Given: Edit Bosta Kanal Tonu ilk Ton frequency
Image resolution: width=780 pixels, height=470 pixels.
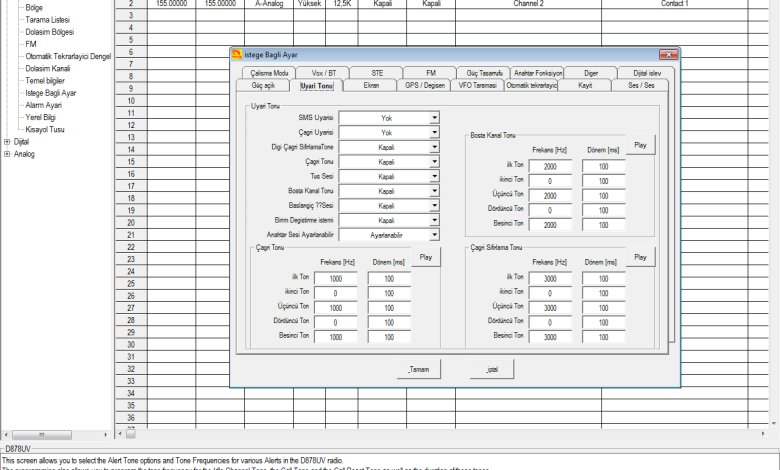Looking at the screenshot, I should [x=550, y=167].
